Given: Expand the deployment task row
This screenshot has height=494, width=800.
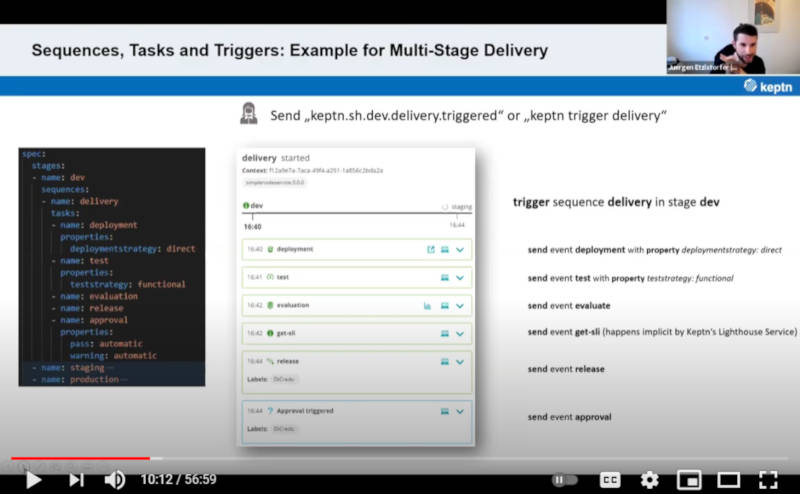Looking at the screenshot, I should click(460, 250).
